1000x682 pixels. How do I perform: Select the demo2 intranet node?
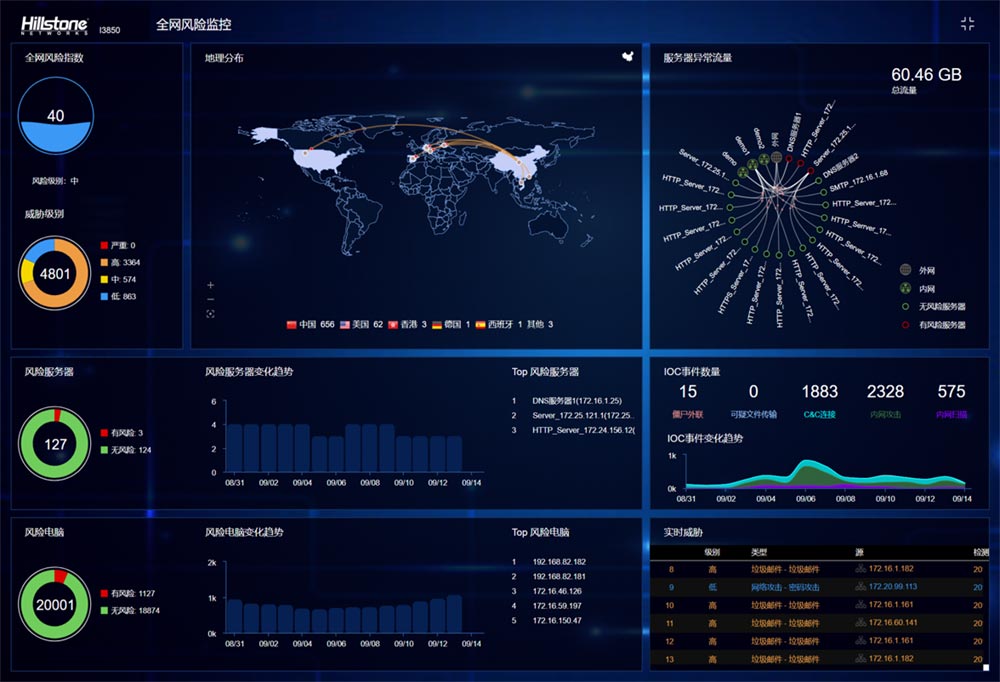763,159
